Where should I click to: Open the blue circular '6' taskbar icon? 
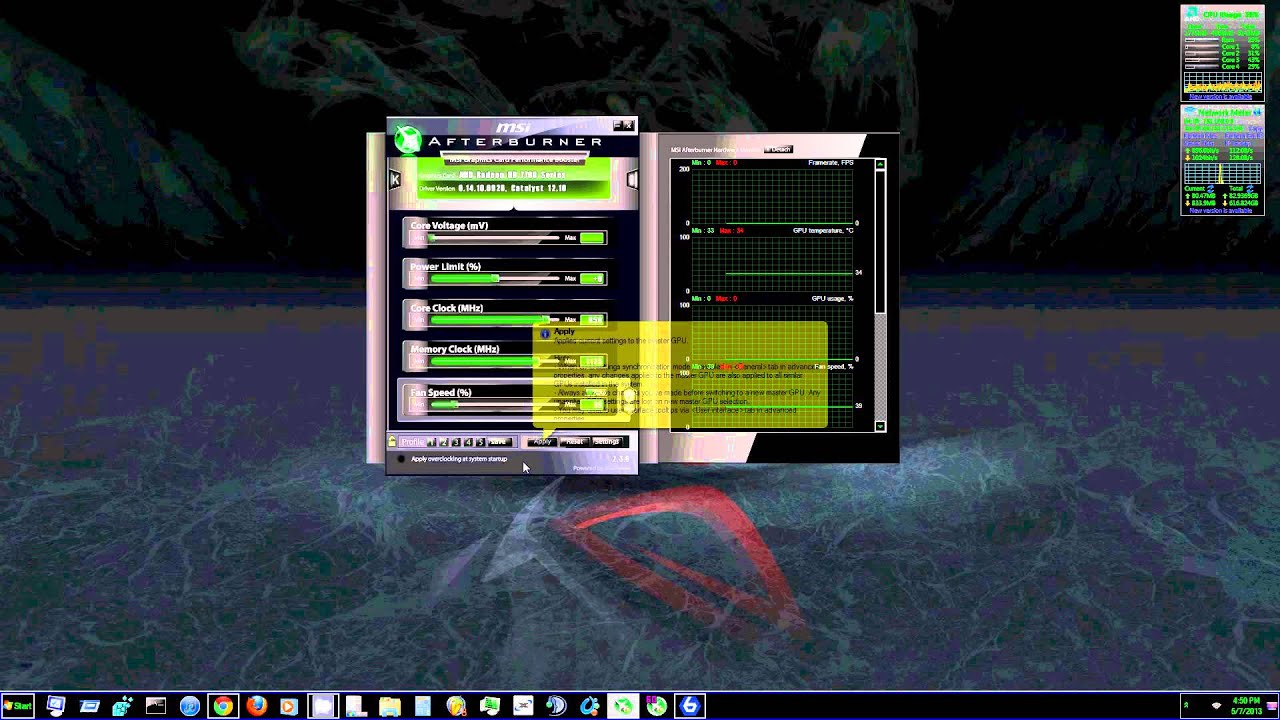point(689,706)
